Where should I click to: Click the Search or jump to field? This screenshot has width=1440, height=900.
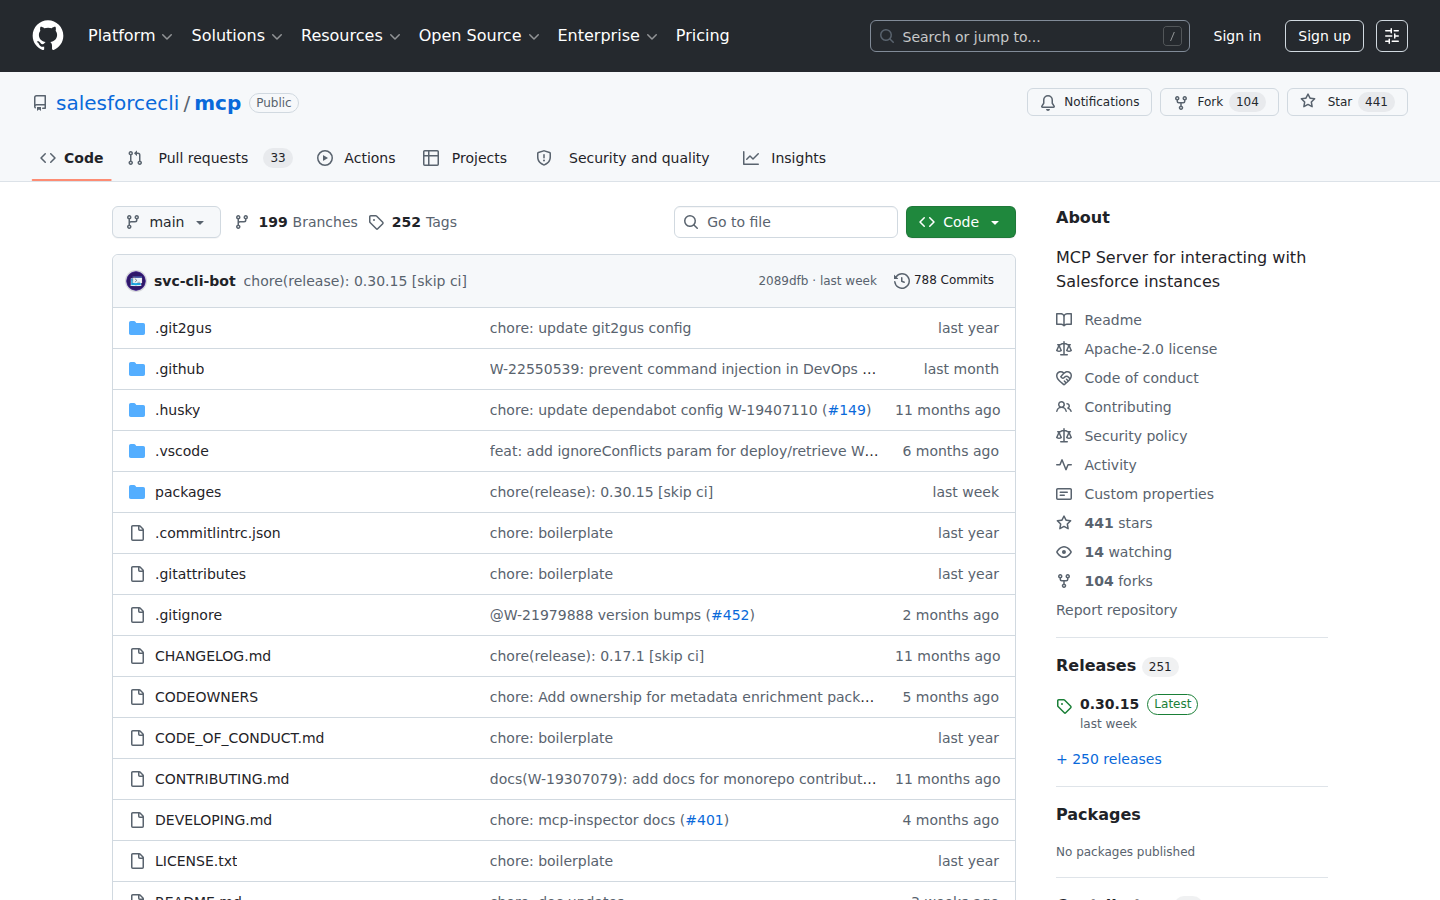tap(1030, 36)
